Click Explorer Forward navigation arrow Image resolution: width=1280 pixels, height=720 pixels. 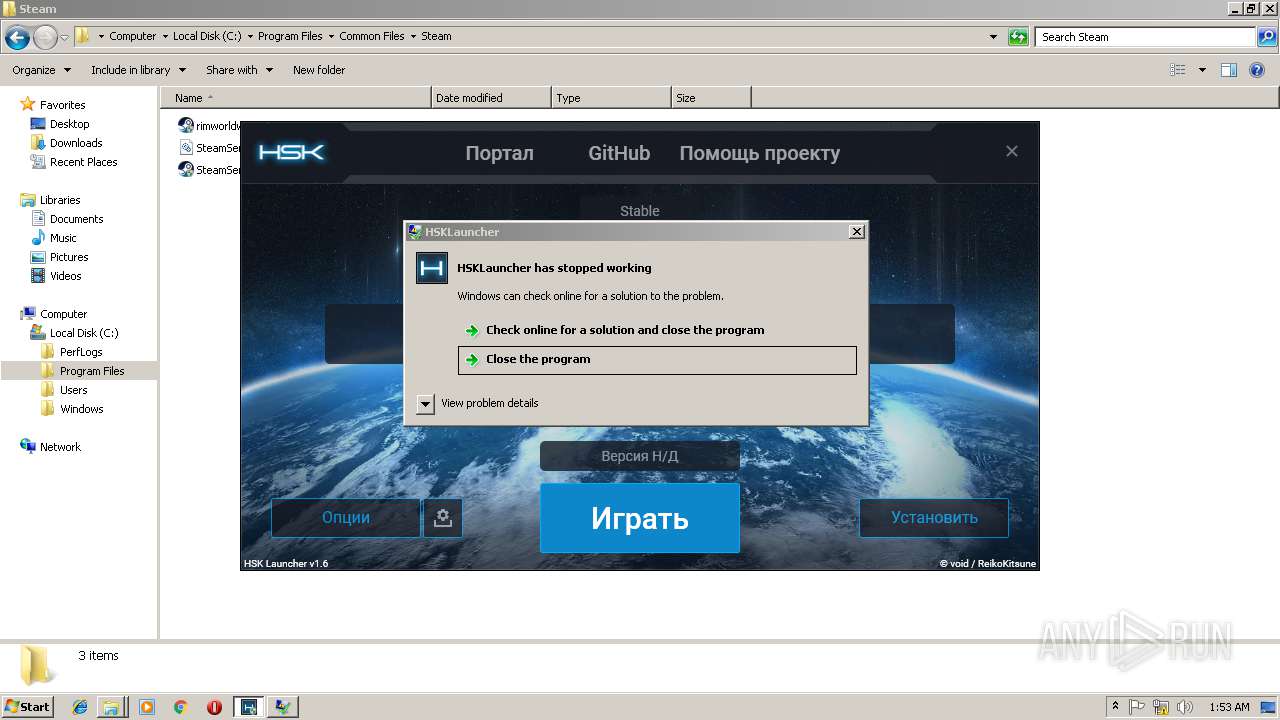click(45, 37)
